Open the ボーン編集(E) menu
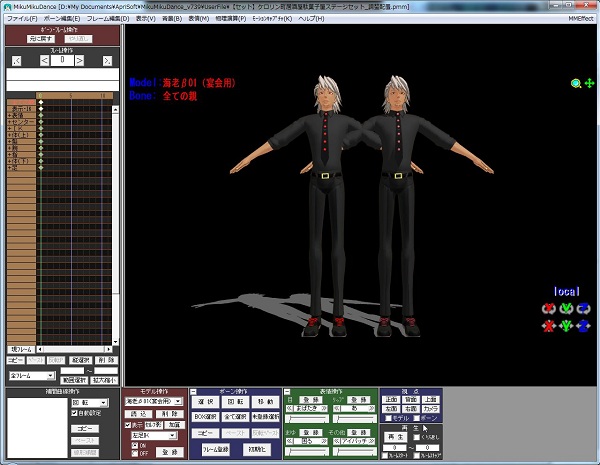Image resolution: width=600 pixels, height=465 pixels. pyautogui.click(x=62, y=18)
